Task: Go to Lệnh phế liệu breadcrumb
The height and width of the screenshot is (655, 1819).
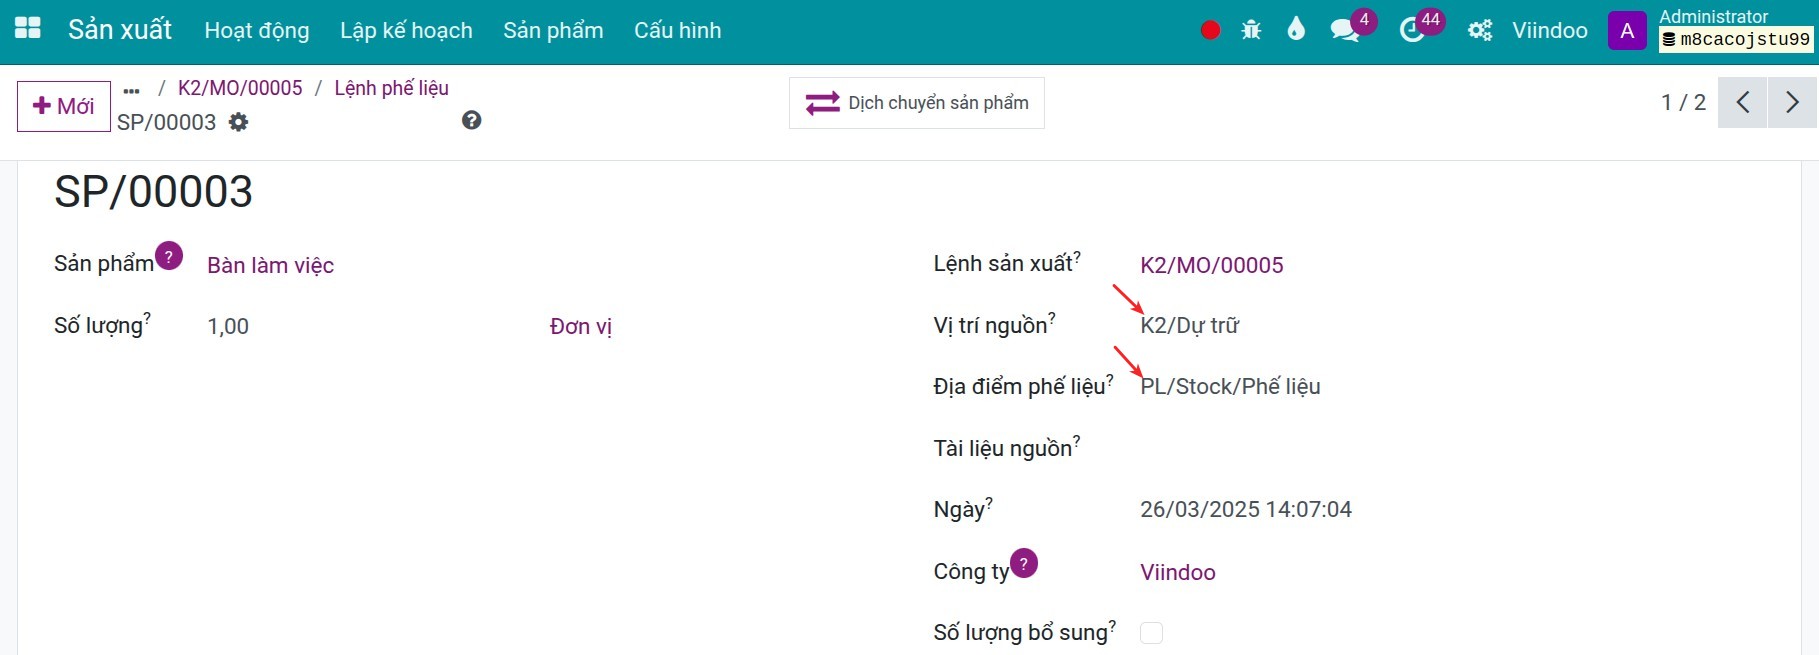Action: click(x=391, y=88)
